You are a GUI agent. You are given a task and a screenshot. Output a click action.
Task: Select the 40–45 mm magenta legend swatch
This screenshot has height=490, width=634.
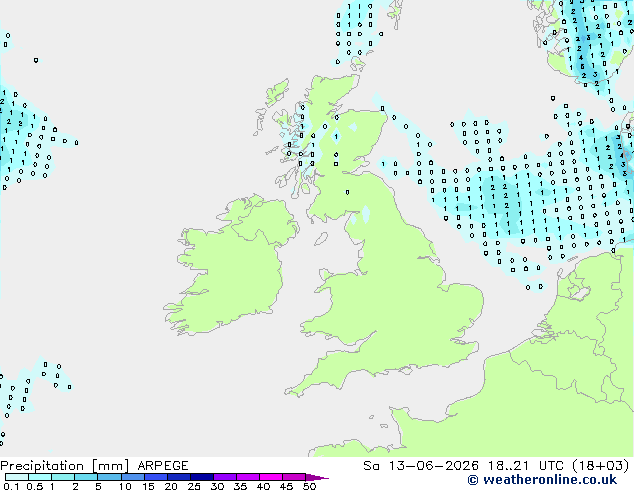pos(271,477)
